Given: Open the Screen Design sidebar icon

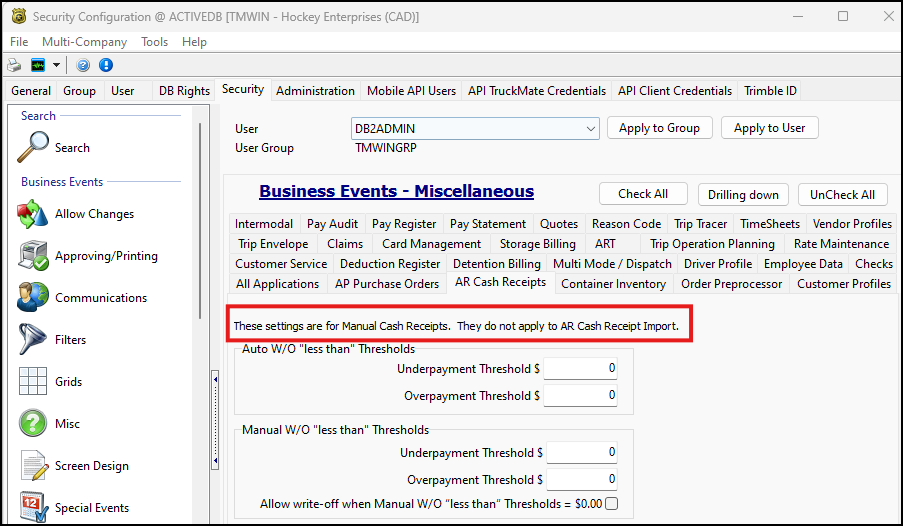Looking at the screenshot, I should click(x=33, y=466).
